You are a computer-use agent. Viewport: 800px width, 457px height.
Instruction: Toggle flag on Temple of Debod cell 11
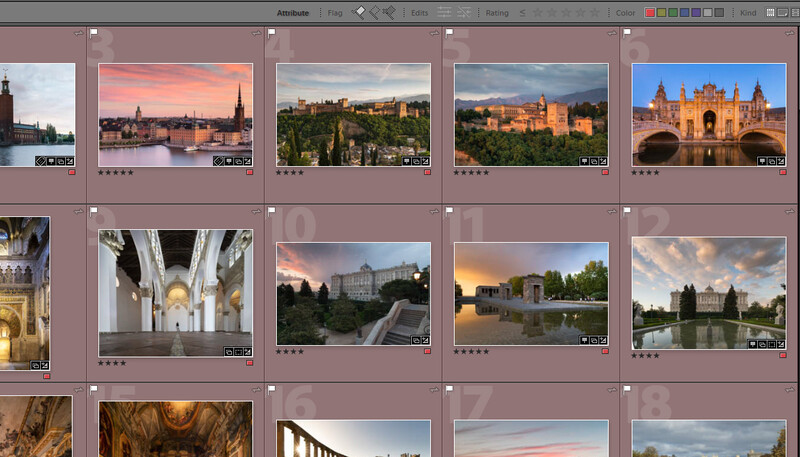tap(449, 211)
